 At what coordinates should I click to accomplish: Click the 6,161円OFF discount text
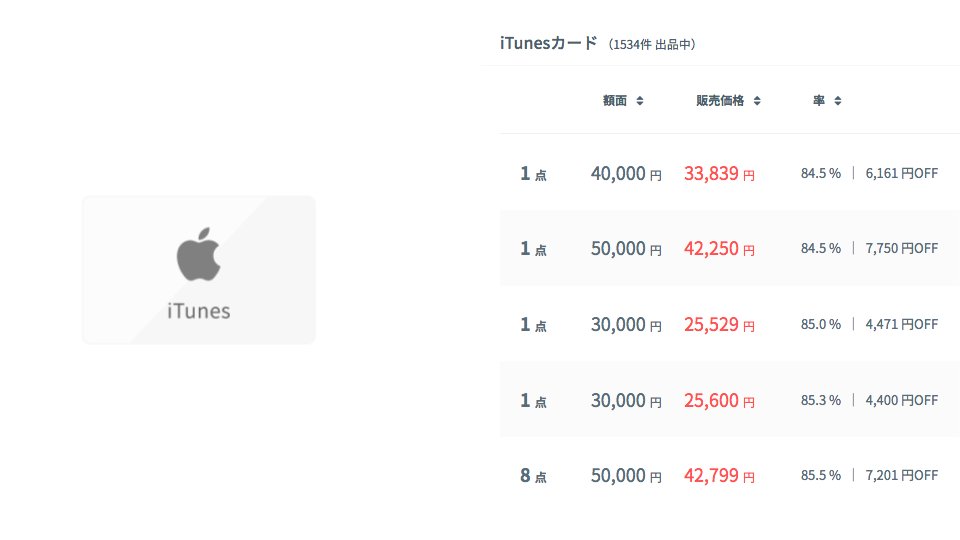[x=901, y=173]
